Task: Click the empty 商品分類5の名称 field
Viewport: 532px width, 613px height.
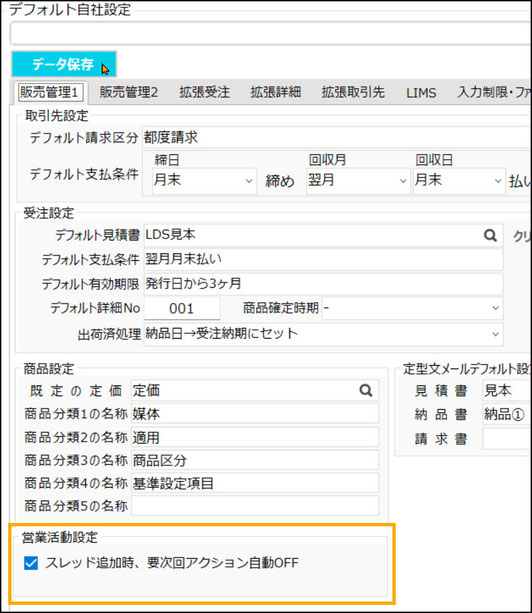Action: pos(255,506)
